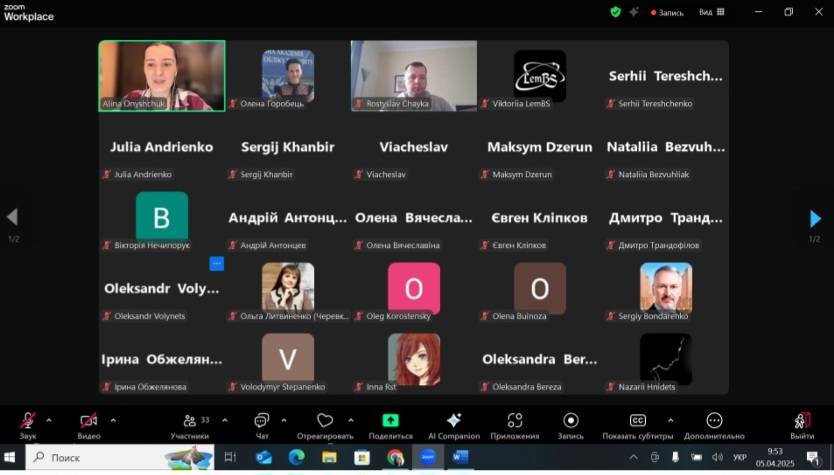Open the Вид view layout menu
Screen dimensions: 834x475
712,12
